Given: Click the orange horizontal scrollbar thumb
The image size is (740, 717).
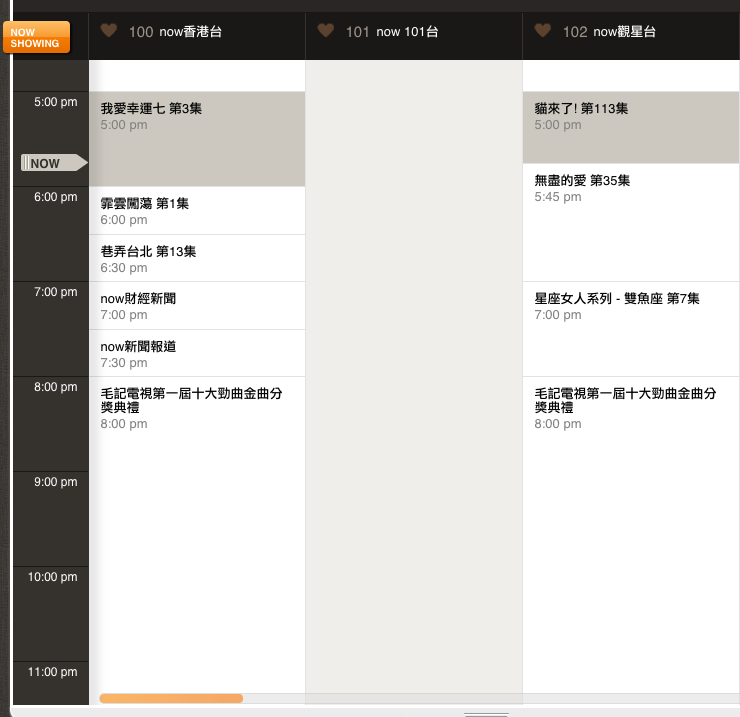Looking at the screenshot, I should coord(171,698).
